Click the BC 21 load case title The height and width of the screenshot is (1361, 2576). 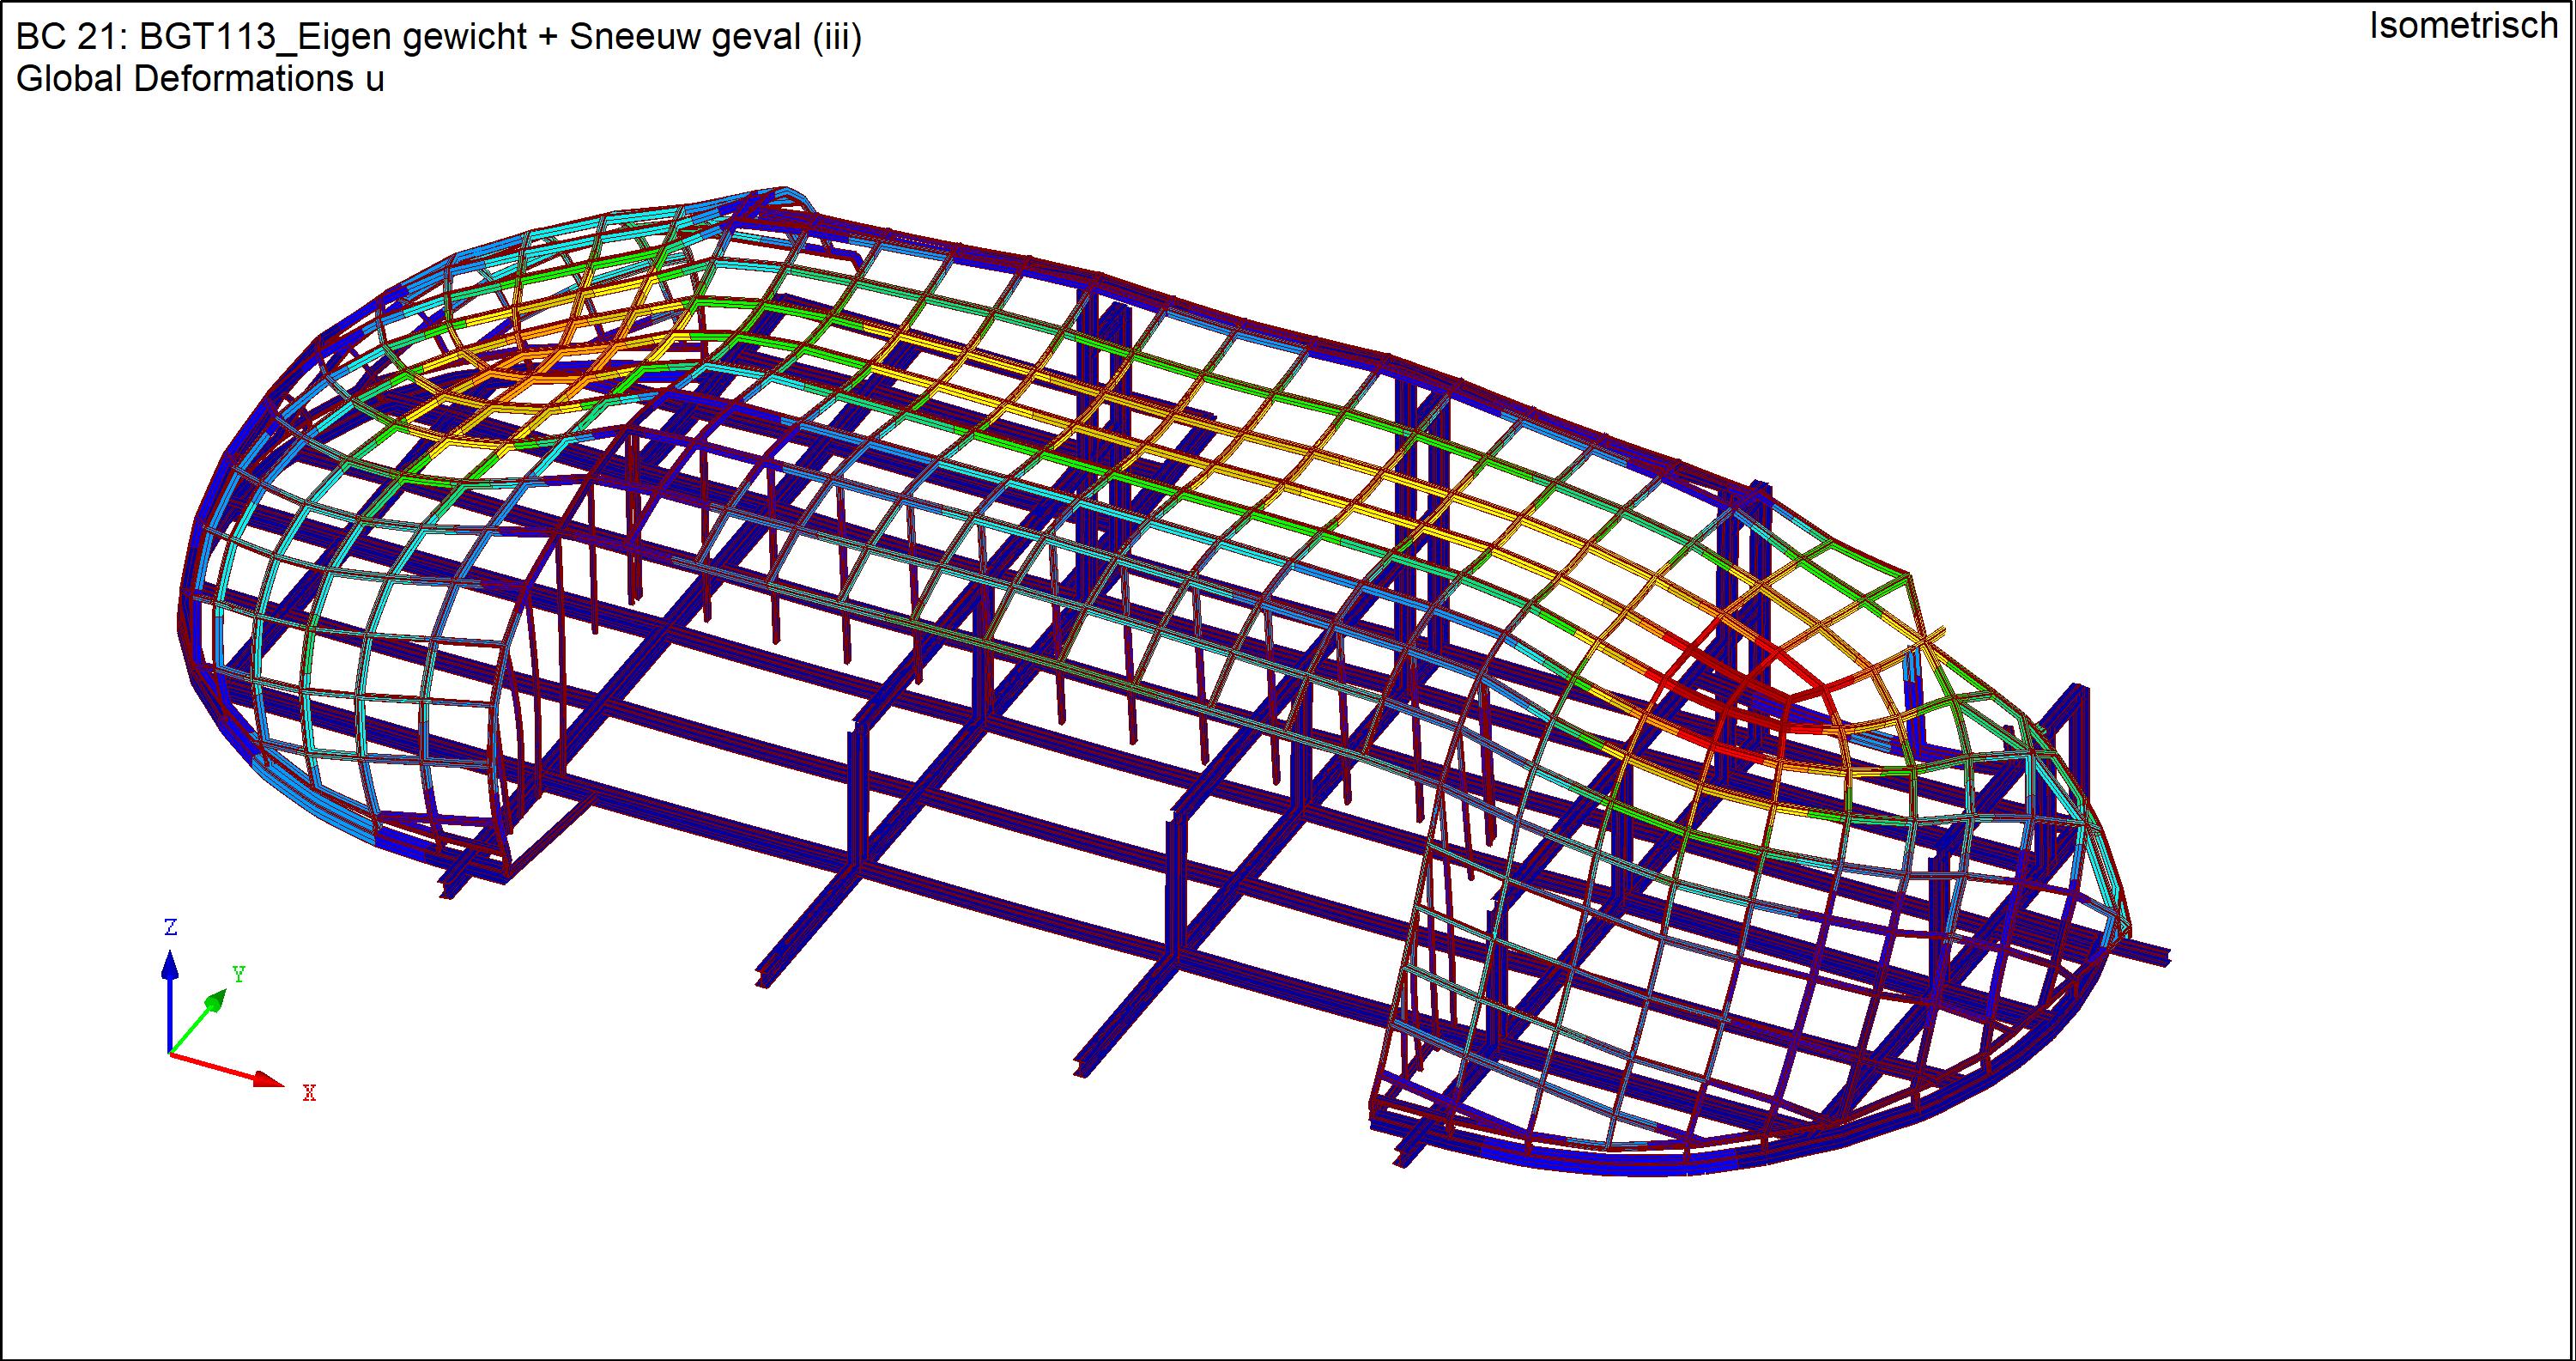[x=74, y=37]
